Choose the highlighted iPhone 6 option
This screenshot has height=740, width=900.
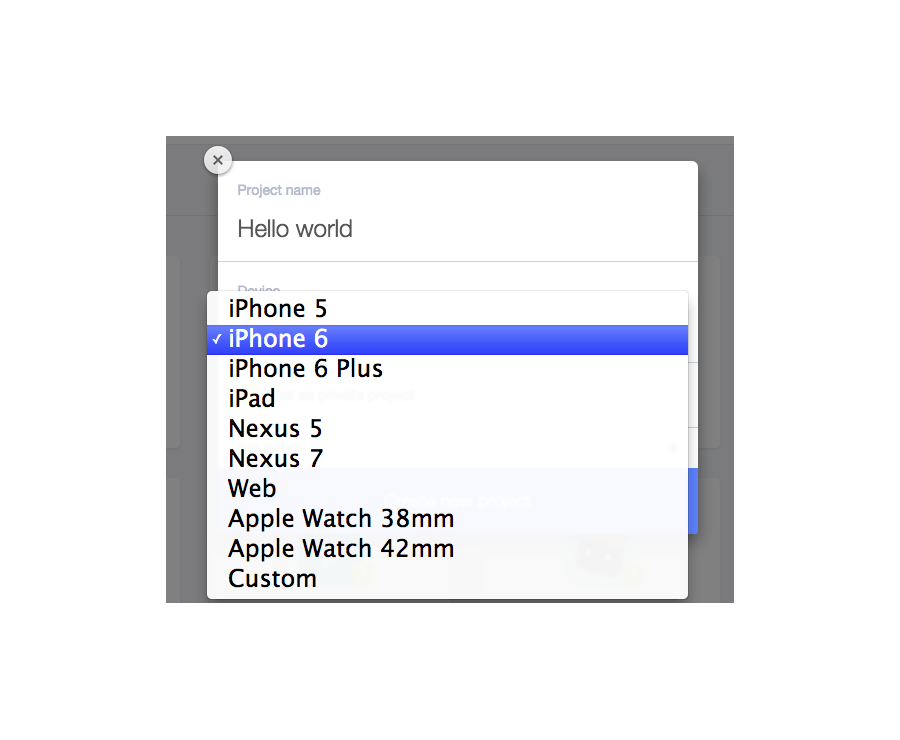pos(447,339)
